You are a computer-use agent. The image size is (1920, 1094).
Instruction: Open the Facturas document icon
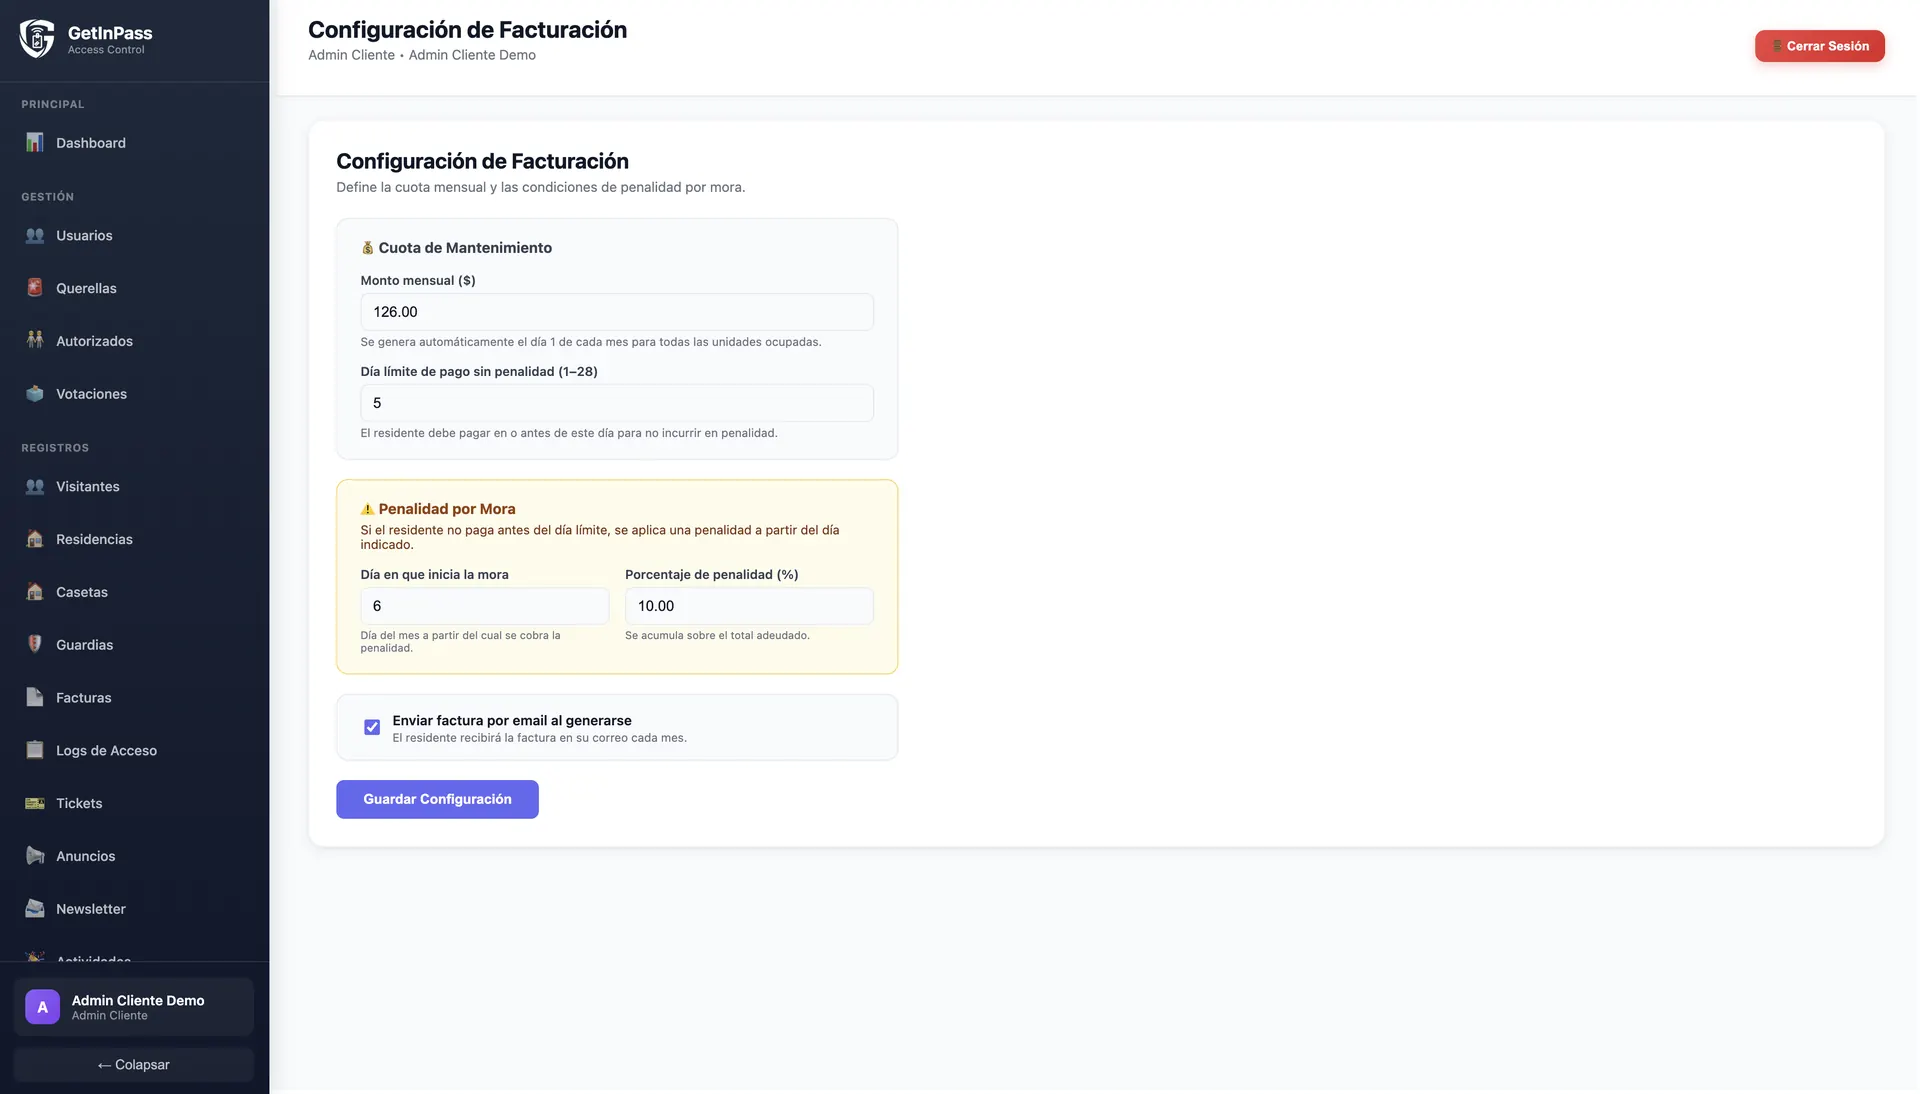[x=35, y=698]
